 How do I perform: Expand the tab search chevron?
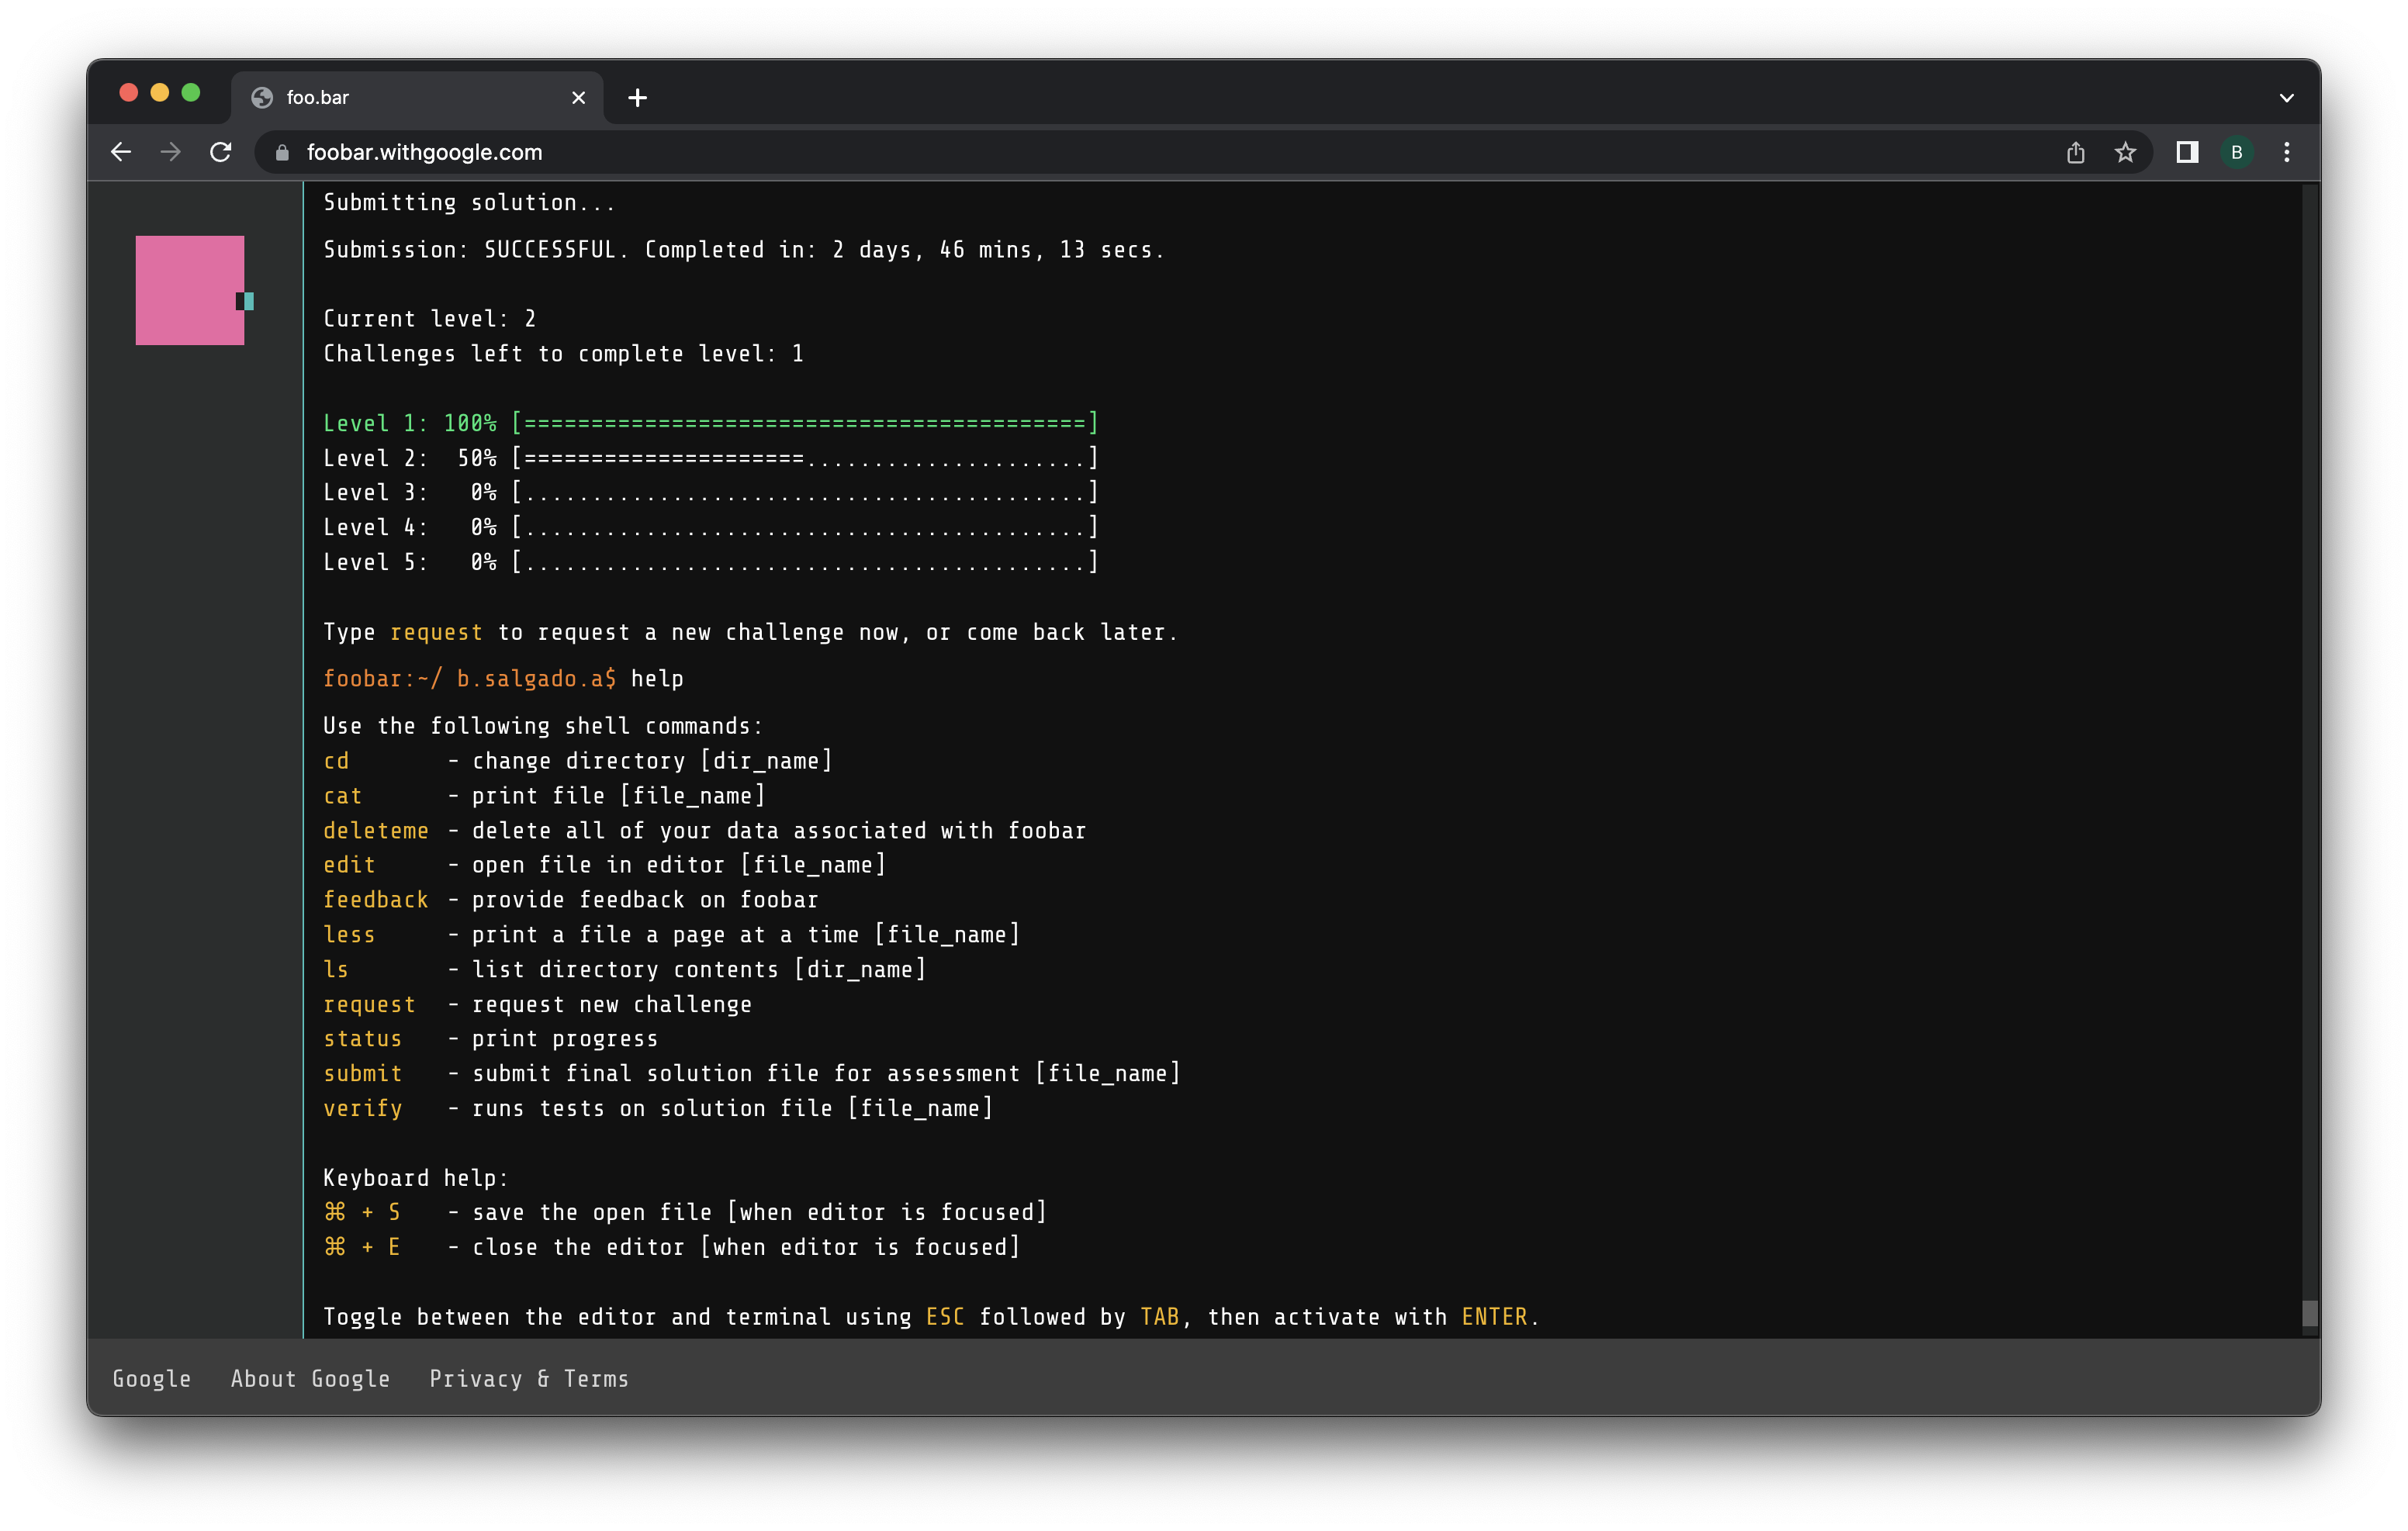pos(2286,98)
